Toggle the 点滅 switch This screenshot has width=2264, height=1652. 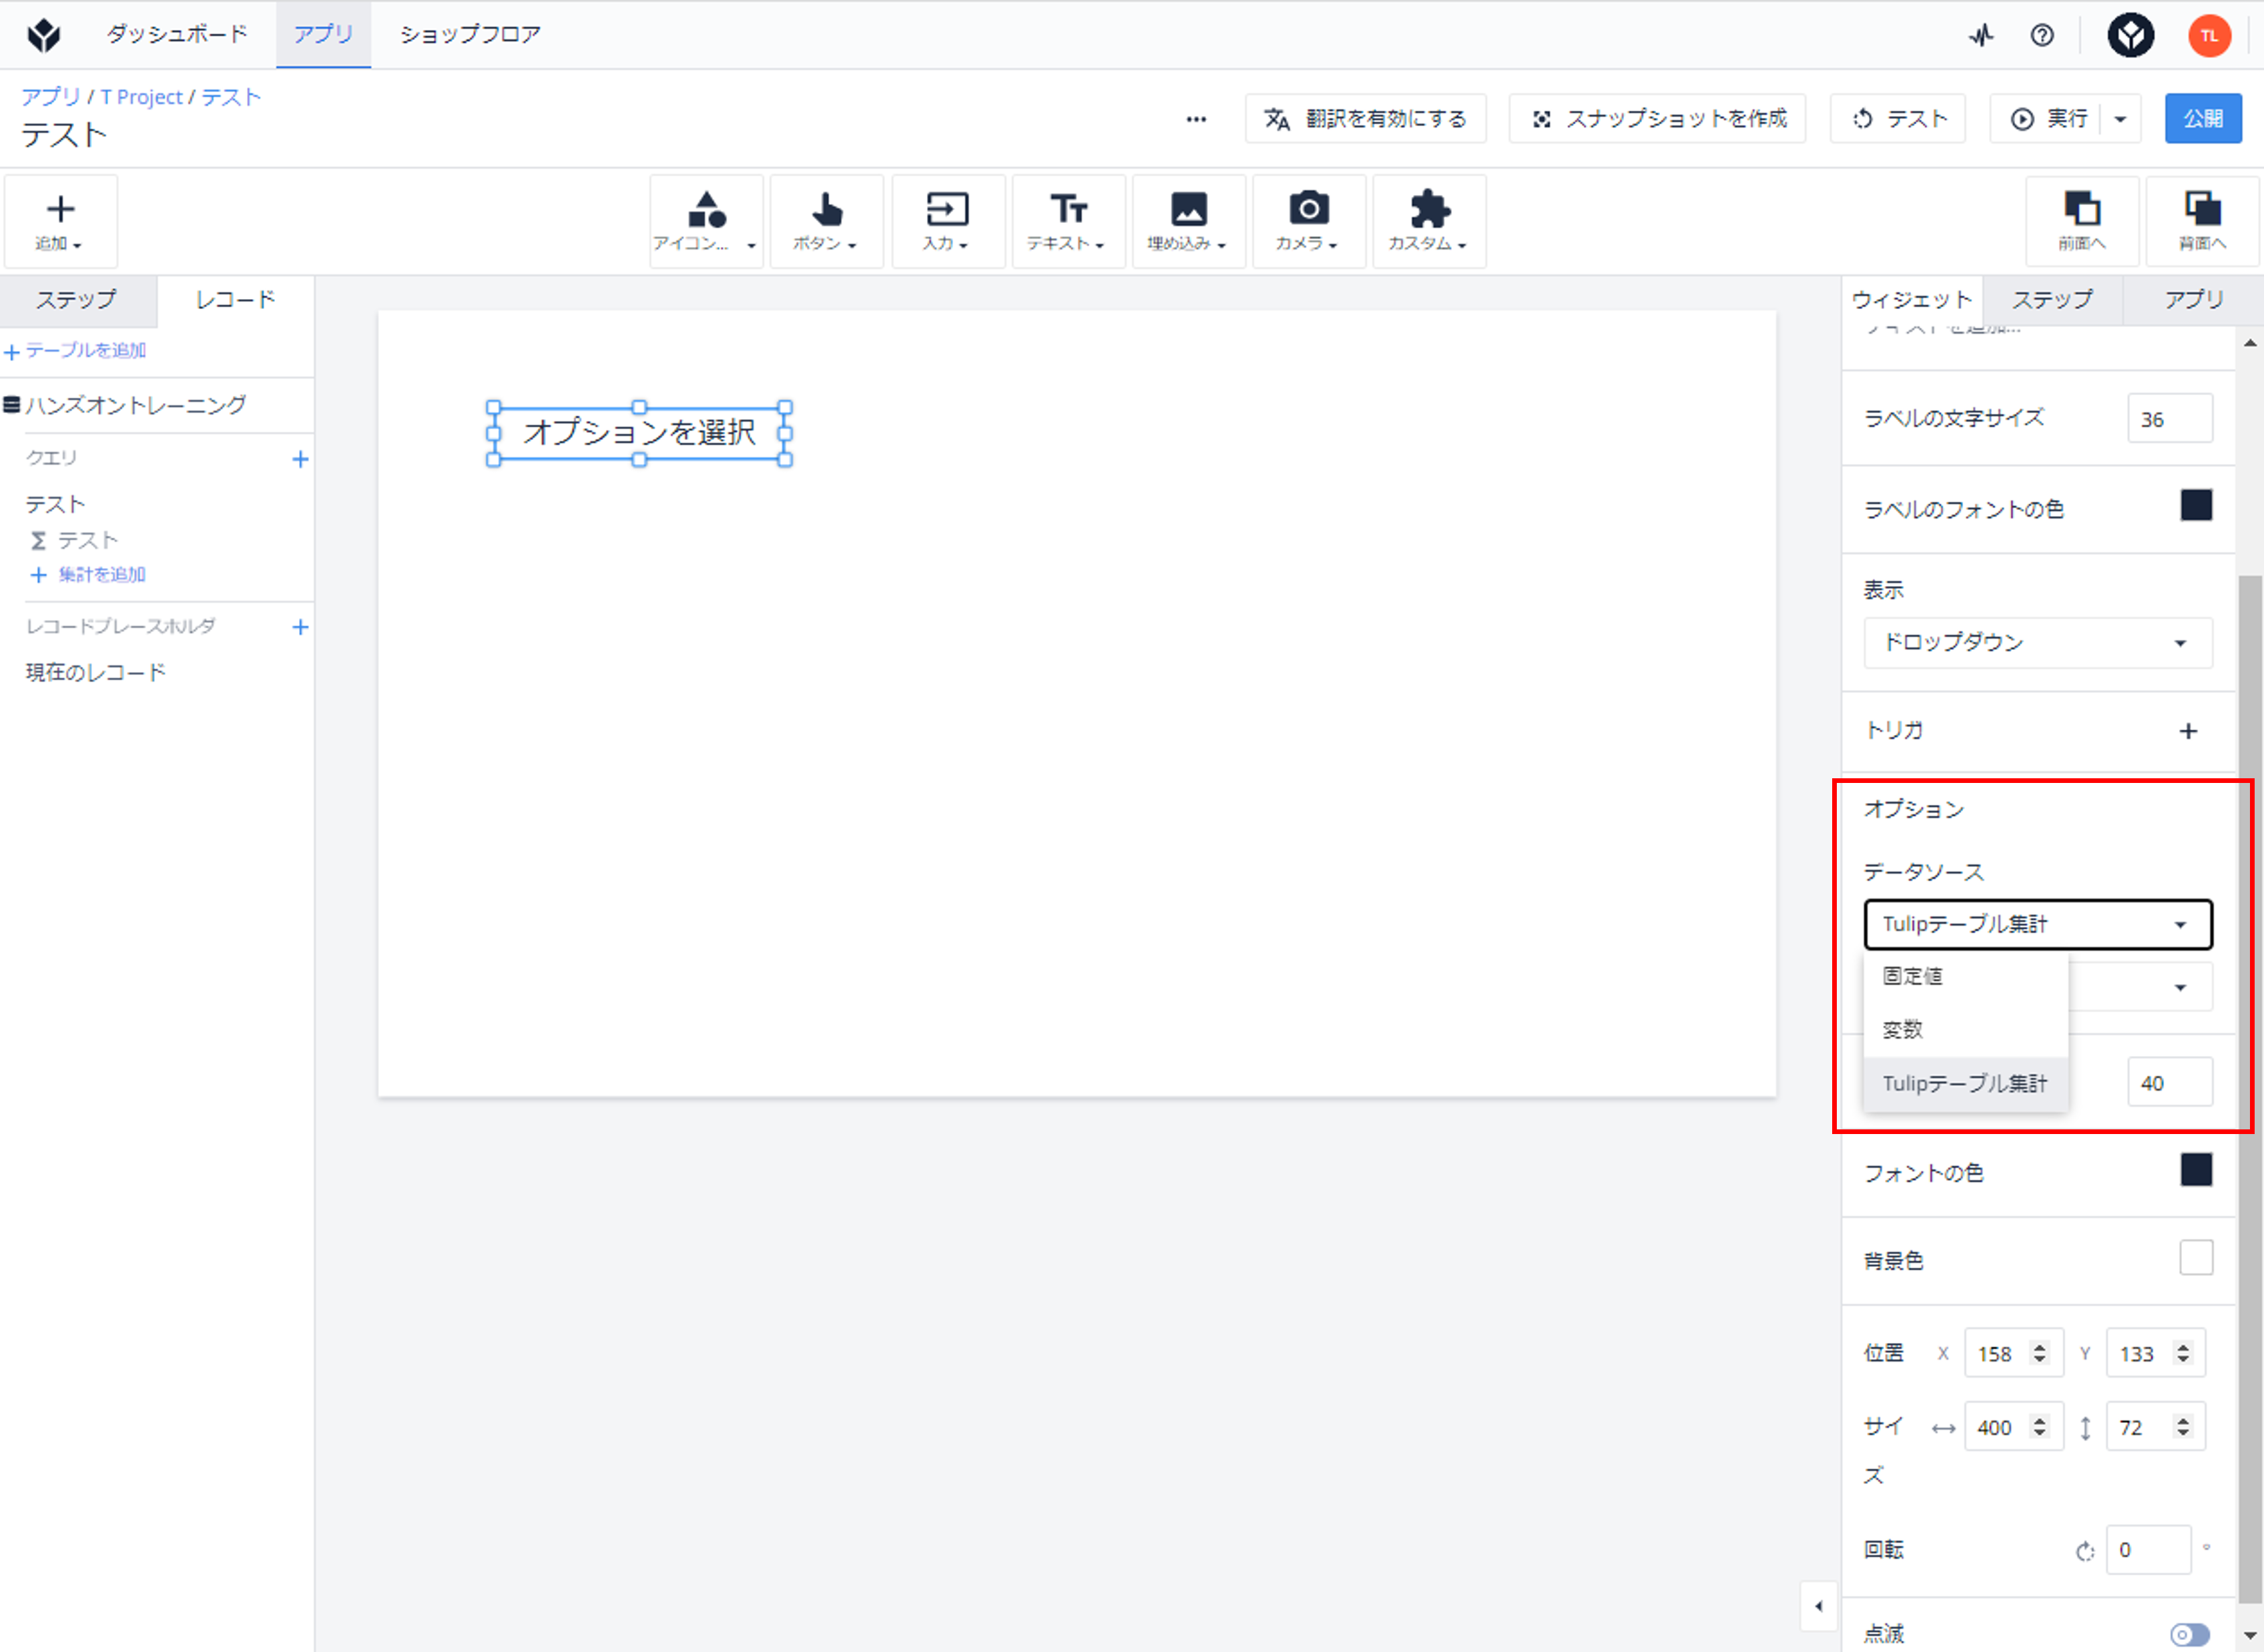[2190, 1634]
